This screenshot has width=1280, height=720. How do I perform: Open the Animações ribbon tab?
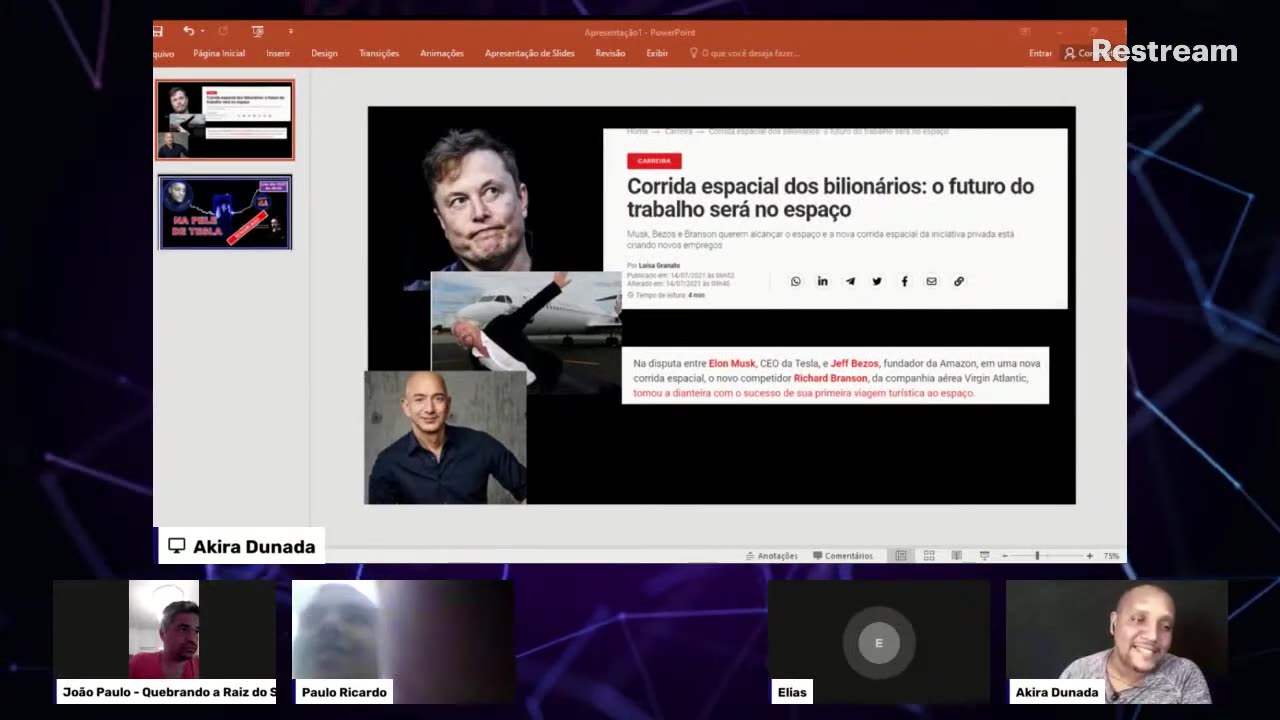442,53
